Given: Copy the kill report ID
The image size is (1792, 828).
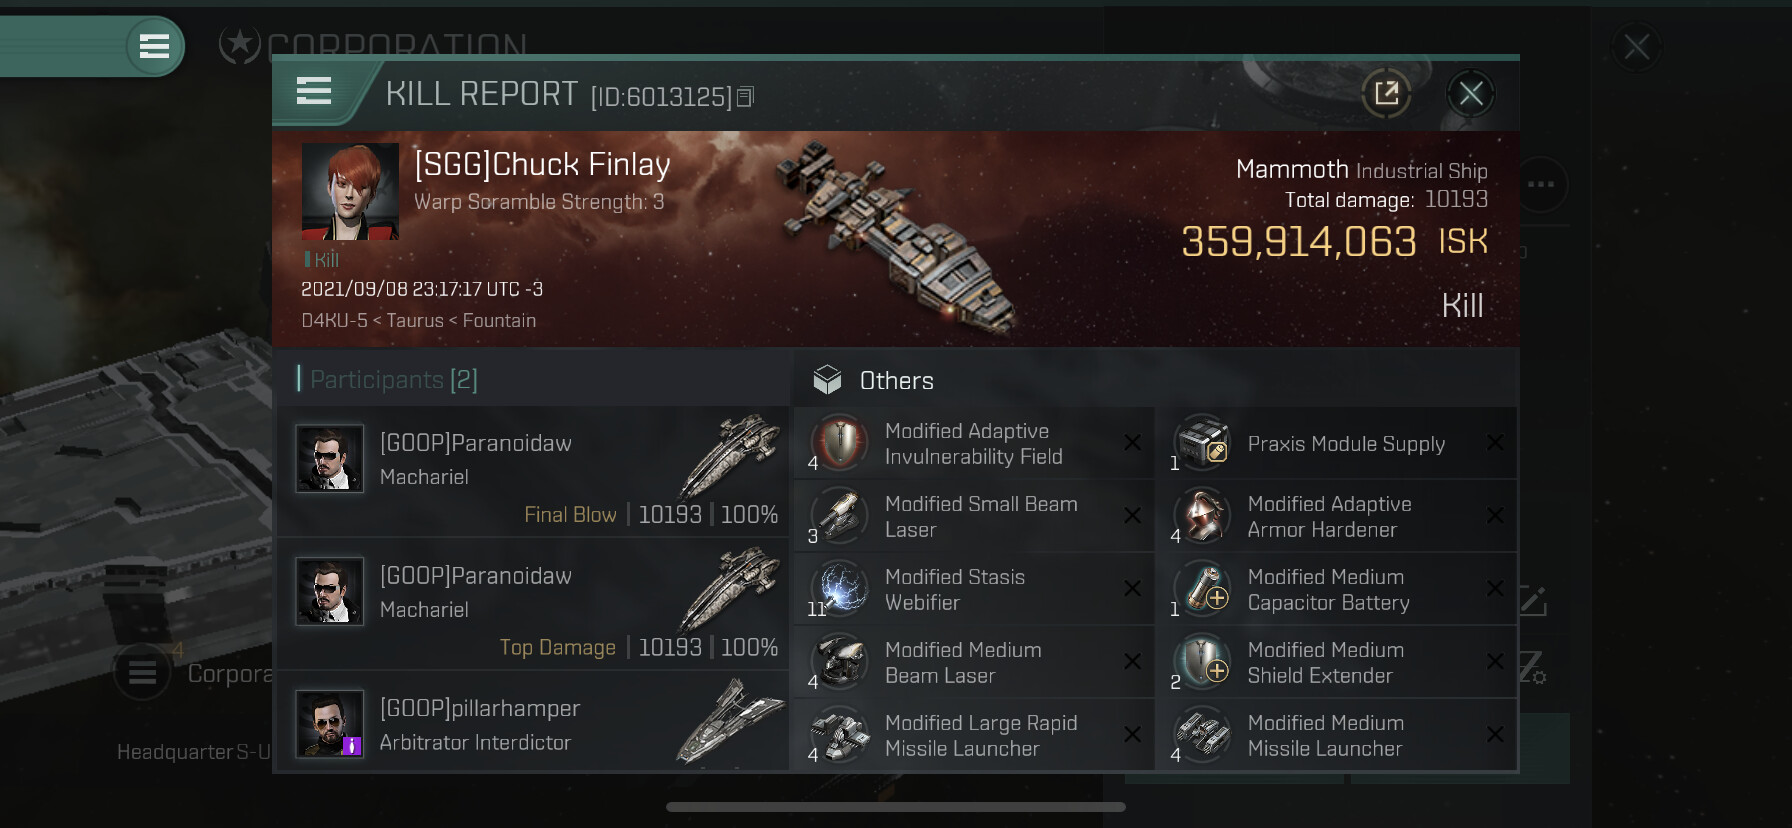Looking at the screenshot, I should [745, 97].
